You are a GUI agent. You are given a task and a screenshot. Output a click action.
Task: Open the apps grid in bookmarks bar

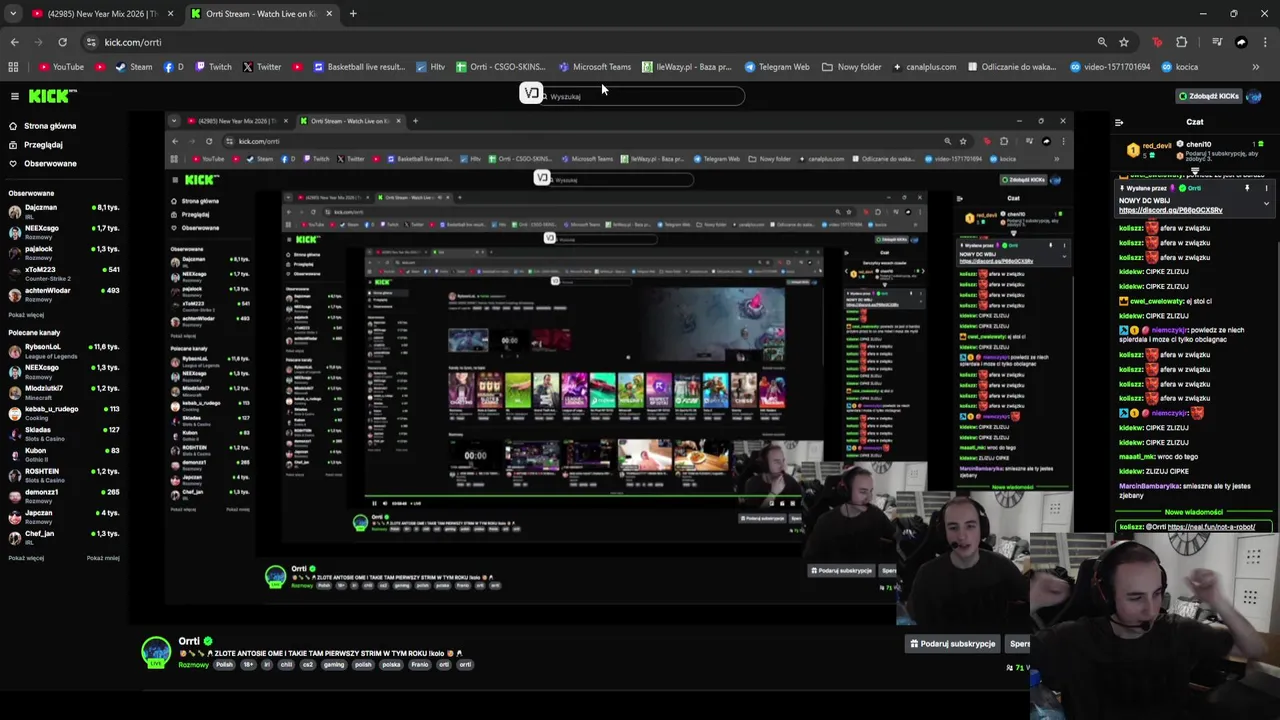(13, 67)
